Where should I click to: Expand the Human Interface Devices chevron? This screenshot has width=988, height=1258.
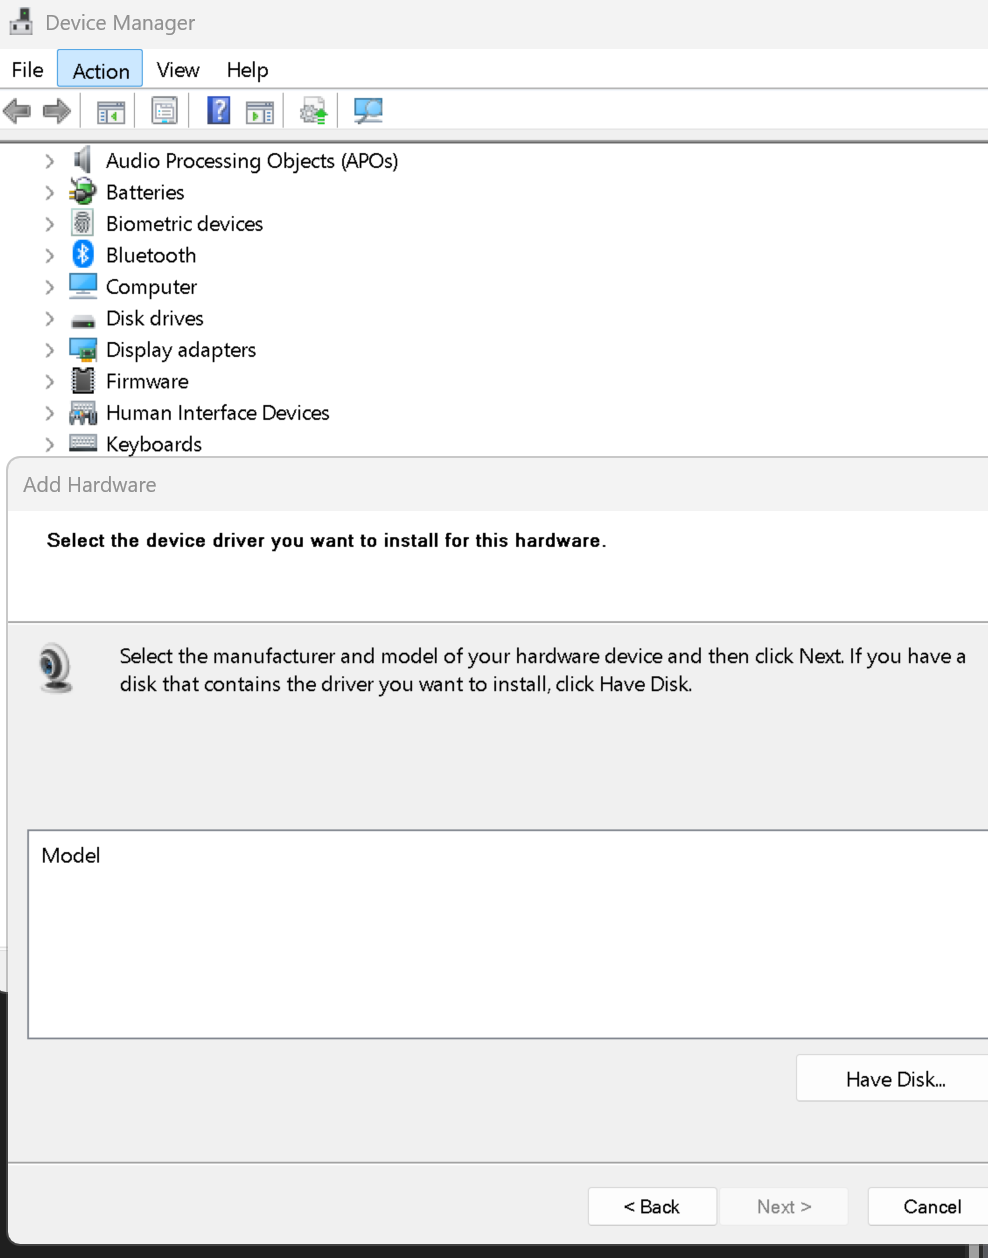[x=49, y=413]
